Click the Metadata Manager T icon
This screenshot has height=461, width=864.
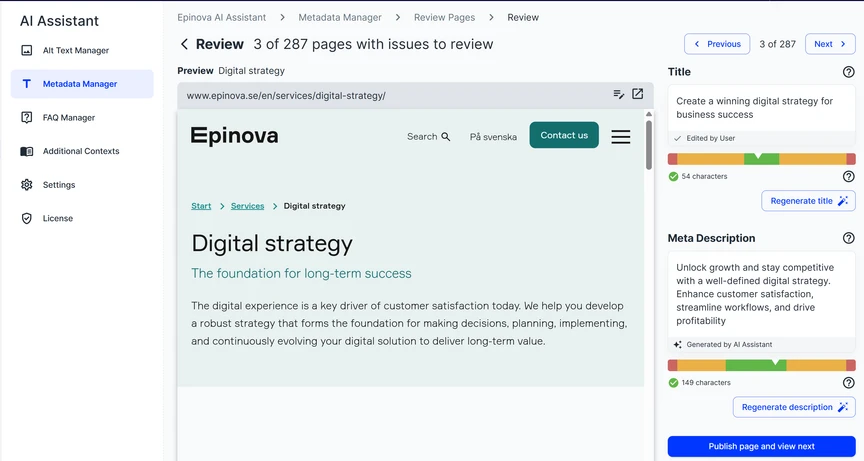tap(26, 84)
